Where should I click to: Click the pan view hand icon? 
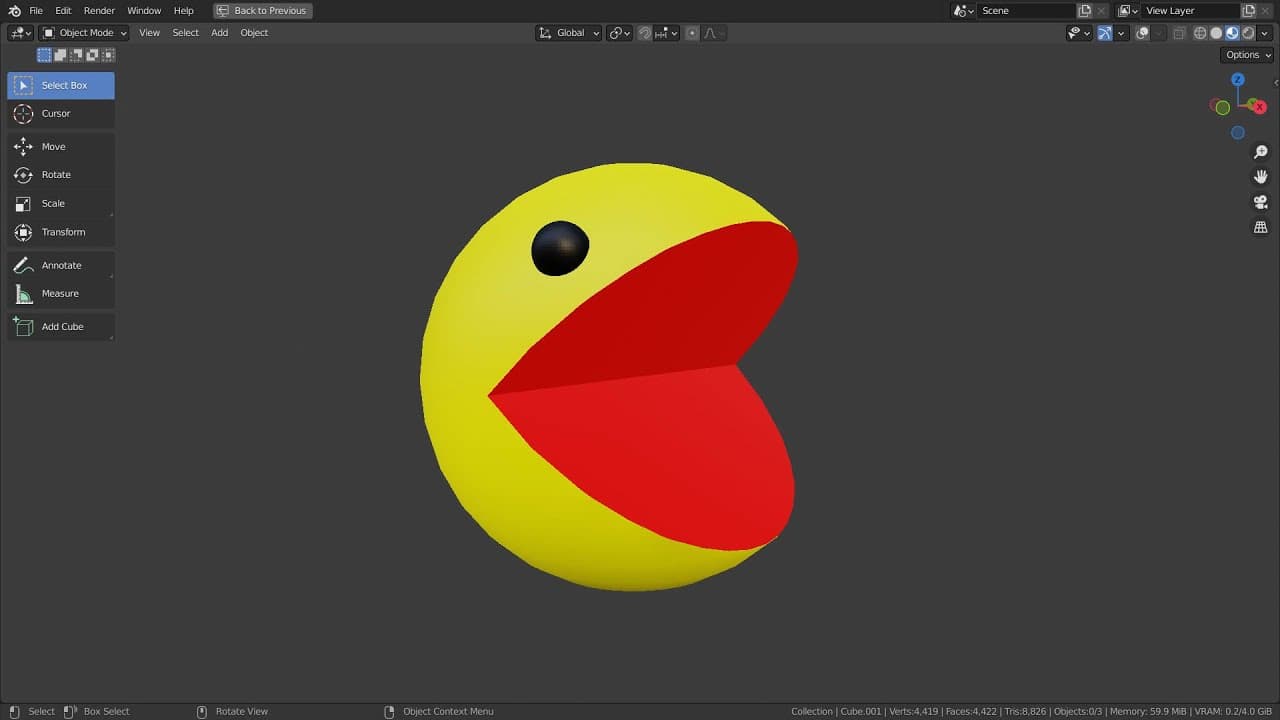[1261, 177]
